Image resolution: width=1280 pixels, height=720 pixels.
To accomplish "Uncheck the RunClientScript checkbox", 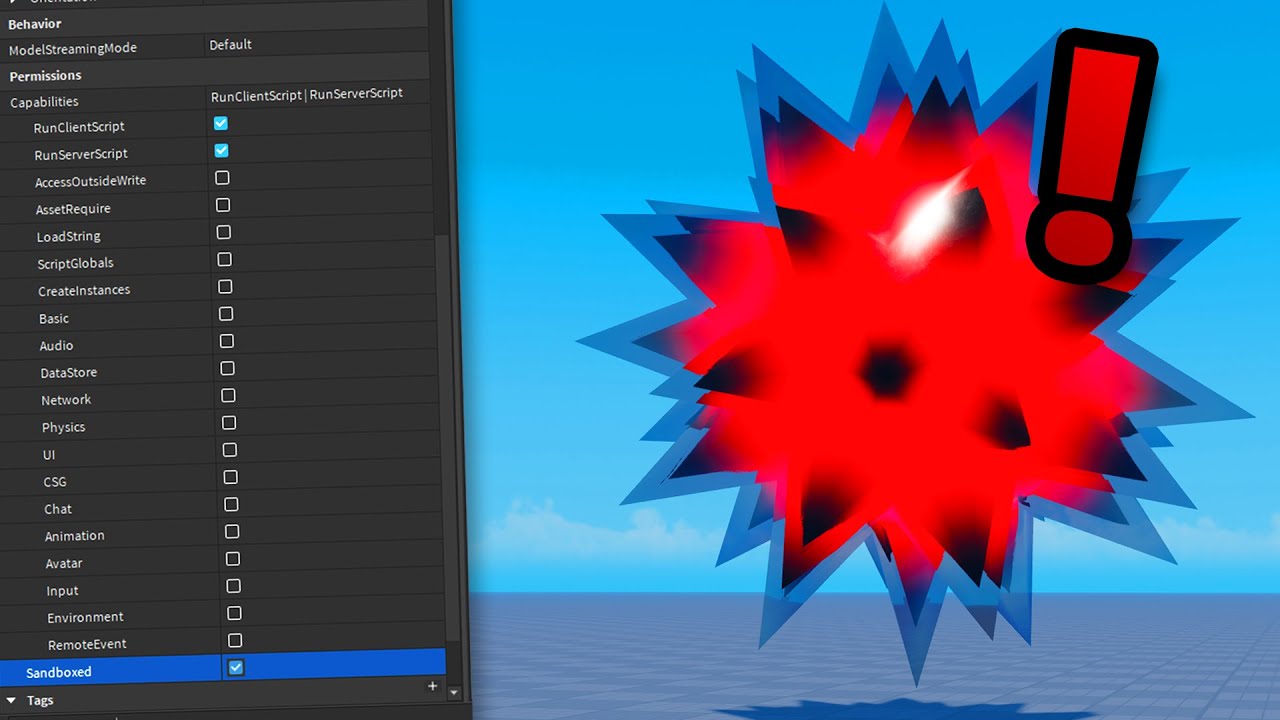I will pyautogui.click(x=221, y=123).
